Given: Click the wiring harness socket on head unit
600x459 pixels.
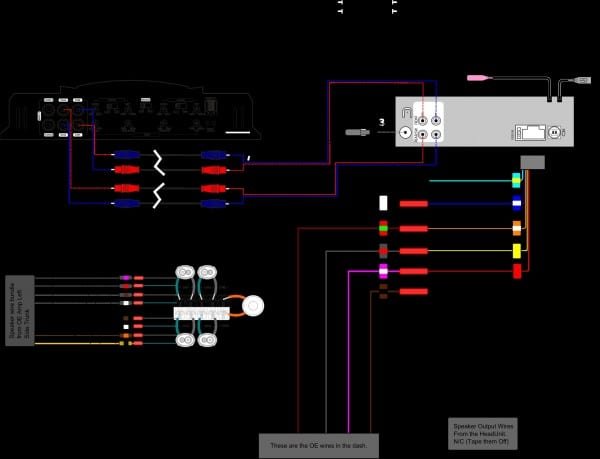Looking at the screenshot, I should [530, 133].
